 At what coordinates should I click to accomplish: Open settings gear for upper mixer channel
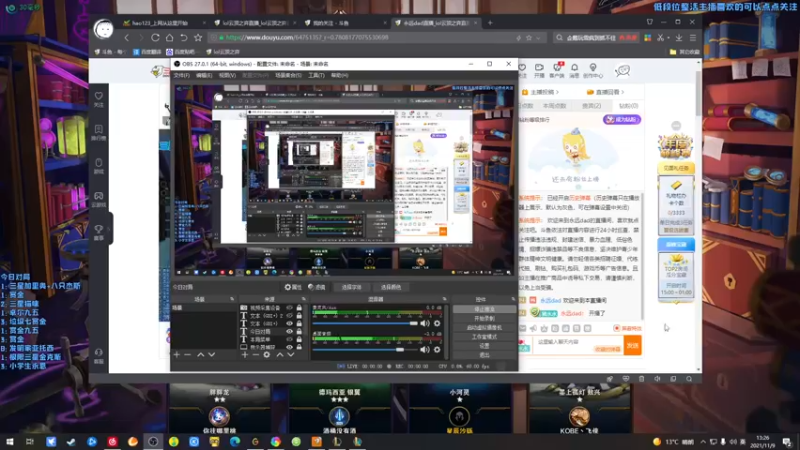tap(437, 323)
